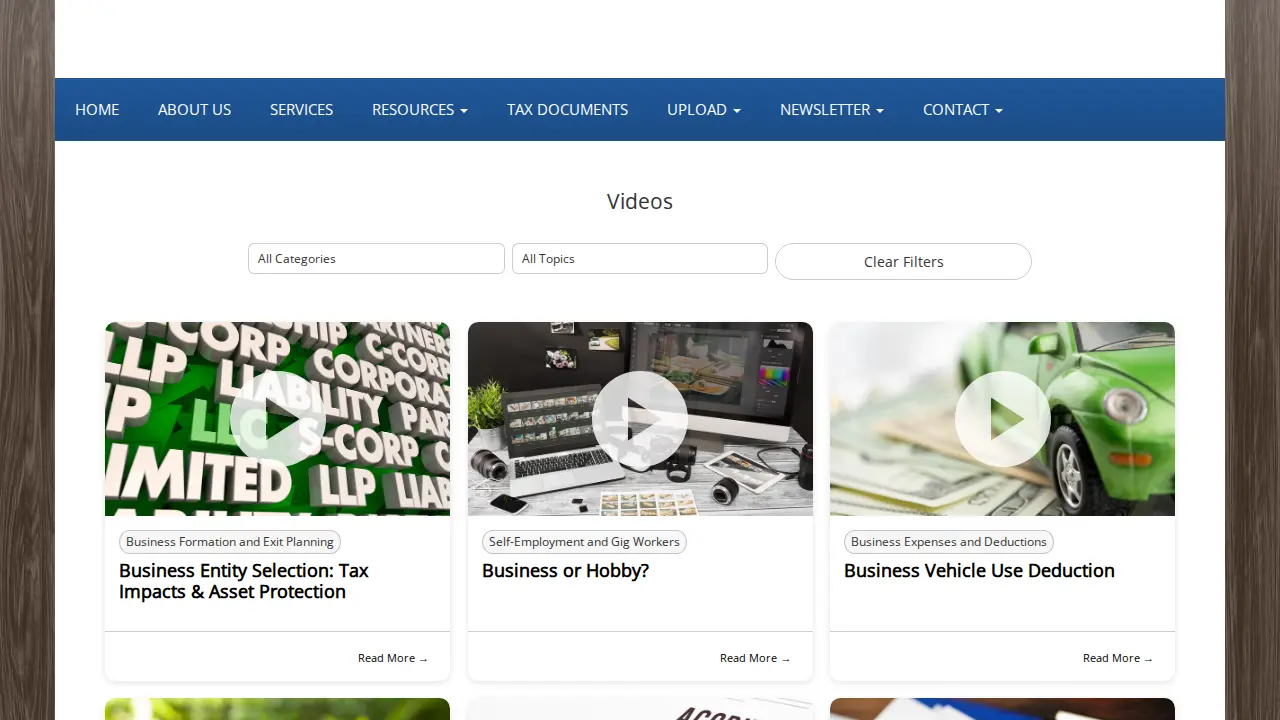The image size is (1280, 720).
Task: Open the About Us page
Action: point(194,110)
